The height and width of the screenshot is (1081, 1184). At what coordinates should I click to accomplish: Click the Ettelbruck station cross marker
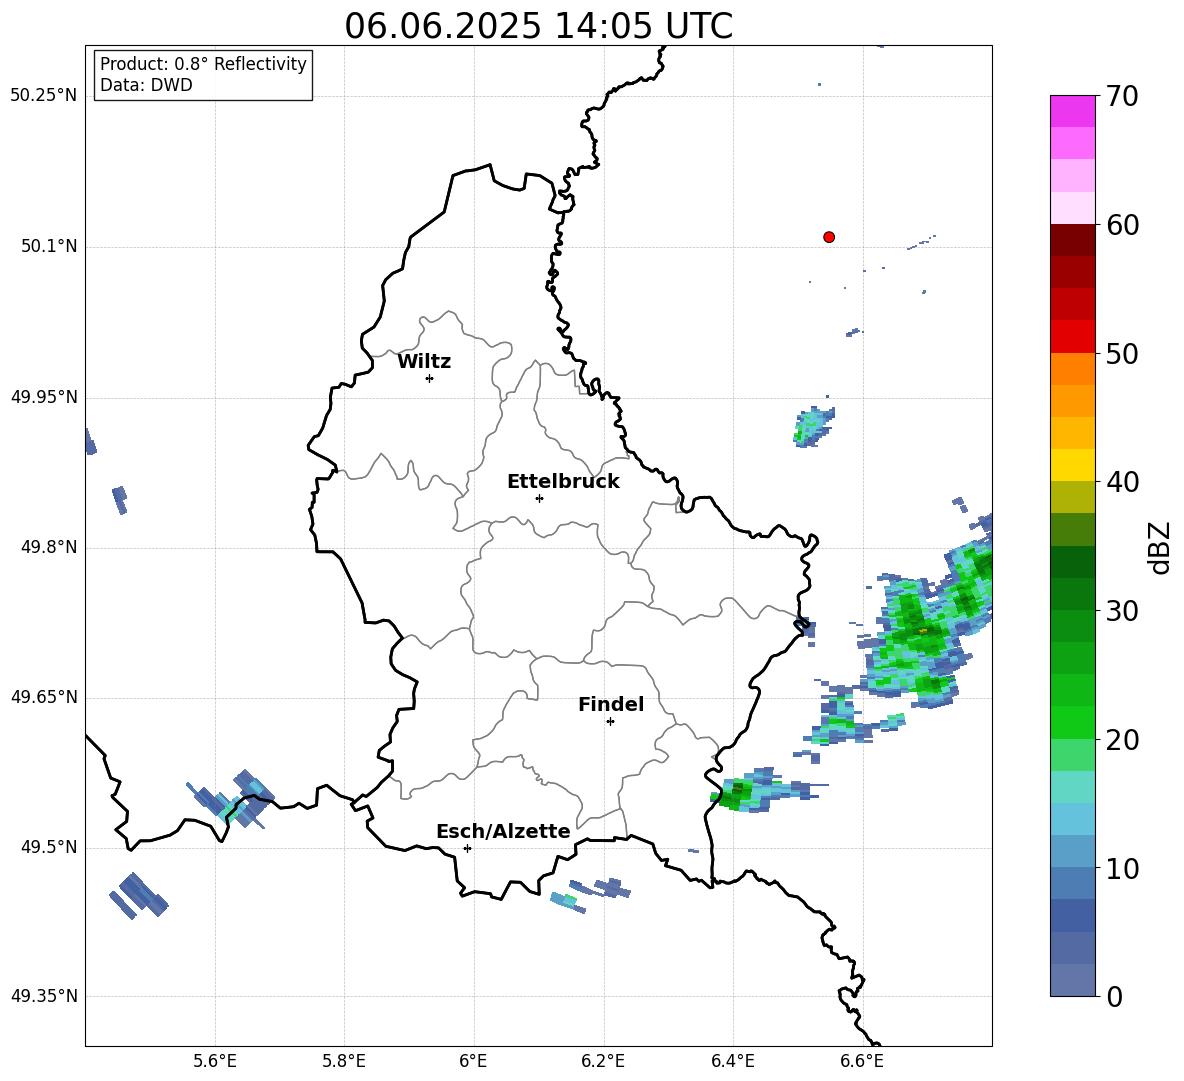539,498
